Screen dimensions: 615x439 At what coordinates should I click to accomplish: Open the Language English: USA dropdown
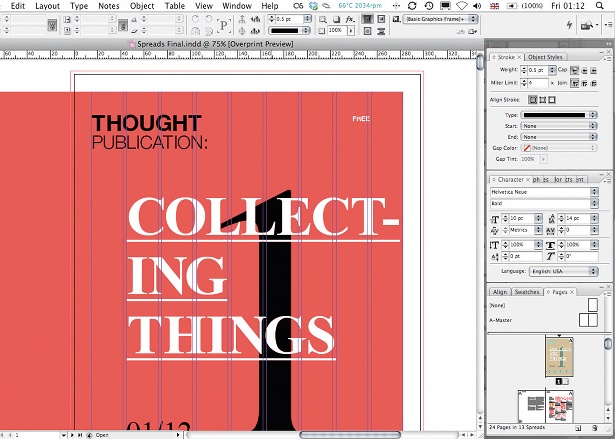pyautogui.click(x=563, y=271)
